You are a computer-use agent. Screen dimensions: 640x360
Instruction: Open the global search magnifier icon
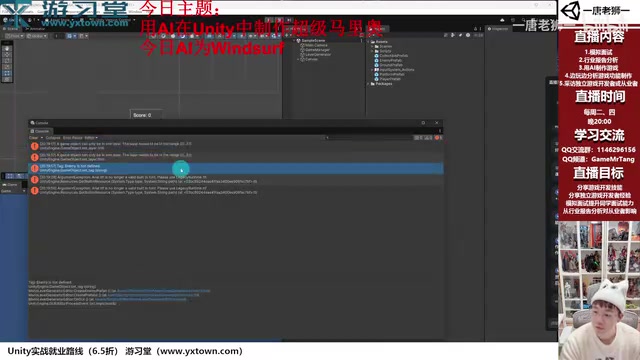pos(523,20)
